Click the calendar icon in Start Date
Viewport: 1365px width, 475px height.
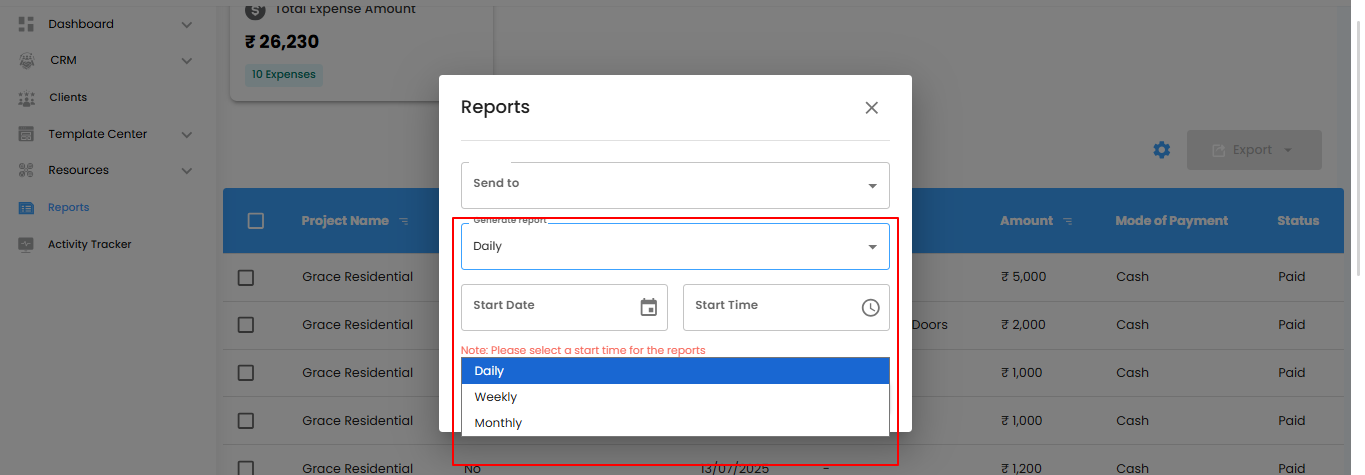coord(649,307)
